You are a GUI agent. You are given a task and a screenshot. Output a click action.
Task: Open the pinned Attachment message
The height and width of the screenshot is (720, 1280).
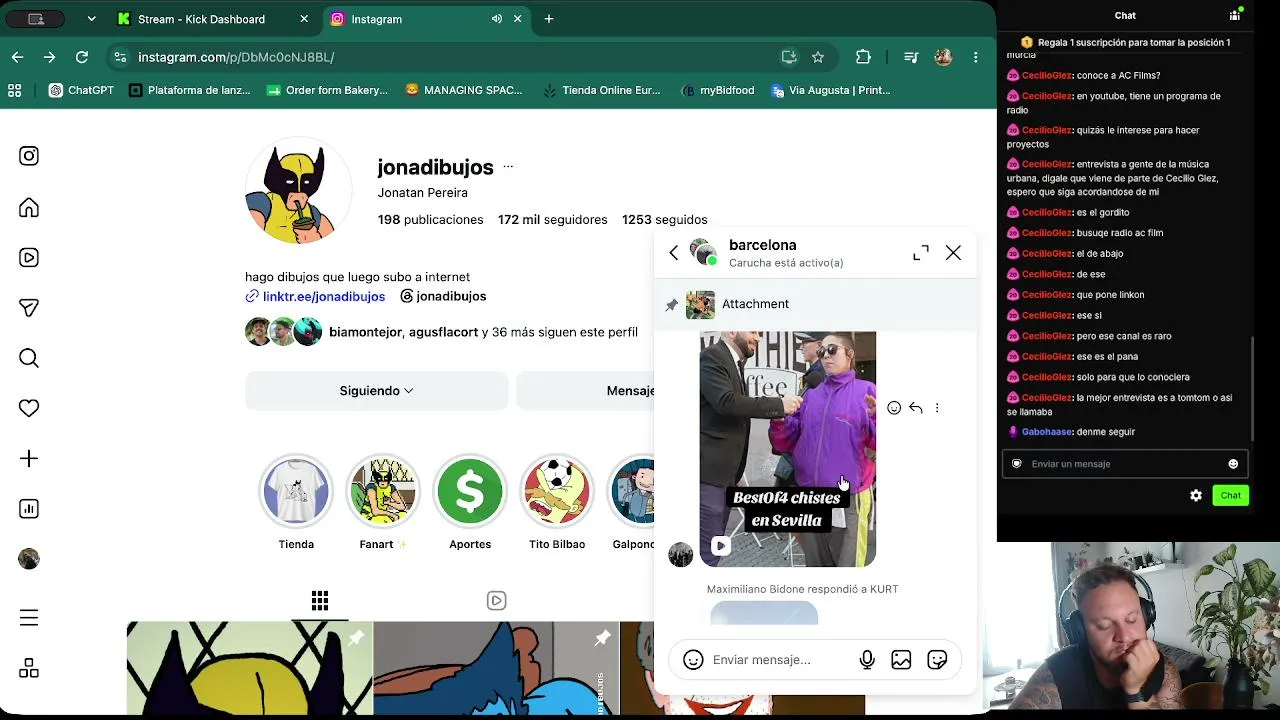tap(815, 304)
